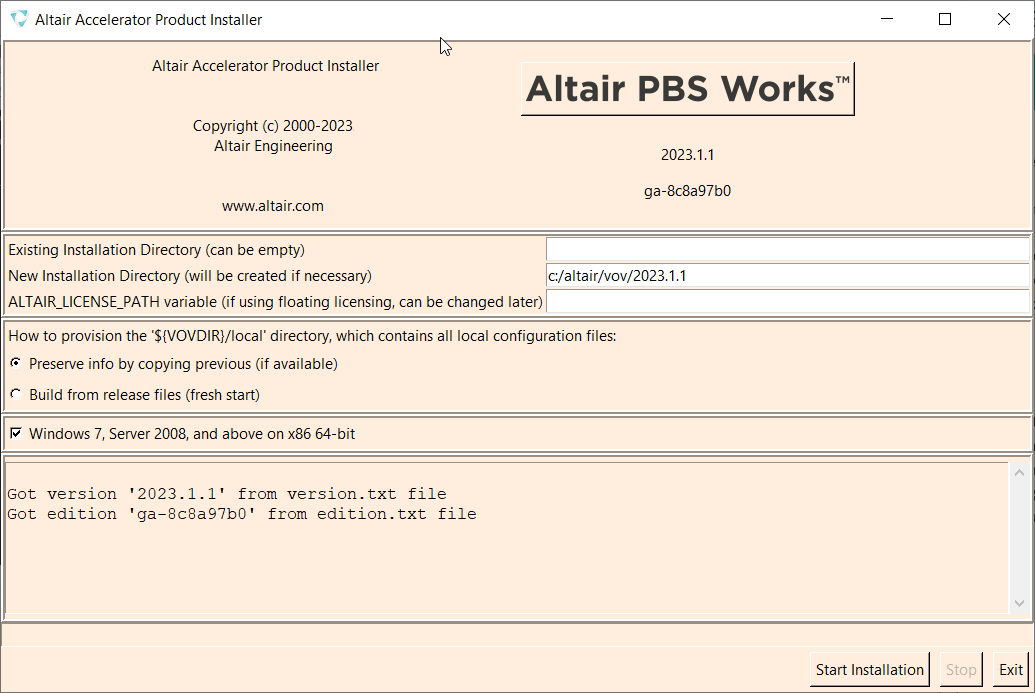
Task: Click the log scrollbar up arrow
Action: [x=1019, y=473]
